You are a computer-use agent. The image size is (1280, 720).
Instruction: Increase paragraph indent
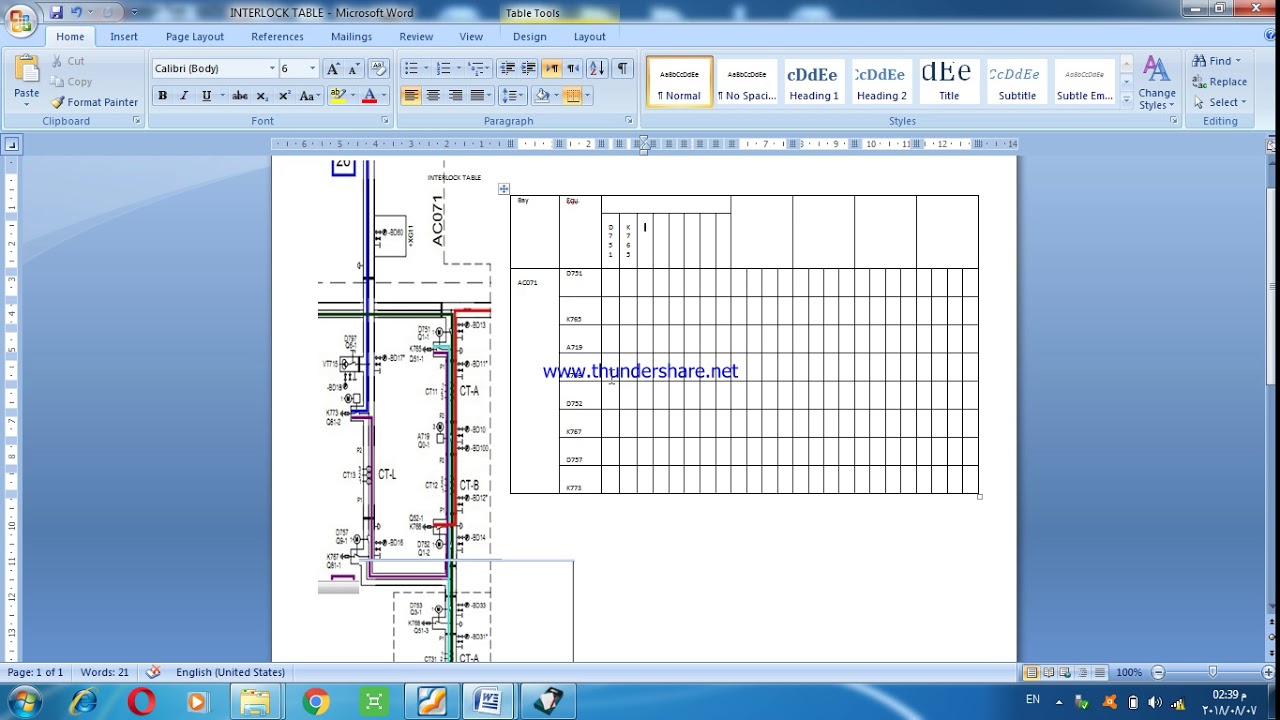coord(528,68)
